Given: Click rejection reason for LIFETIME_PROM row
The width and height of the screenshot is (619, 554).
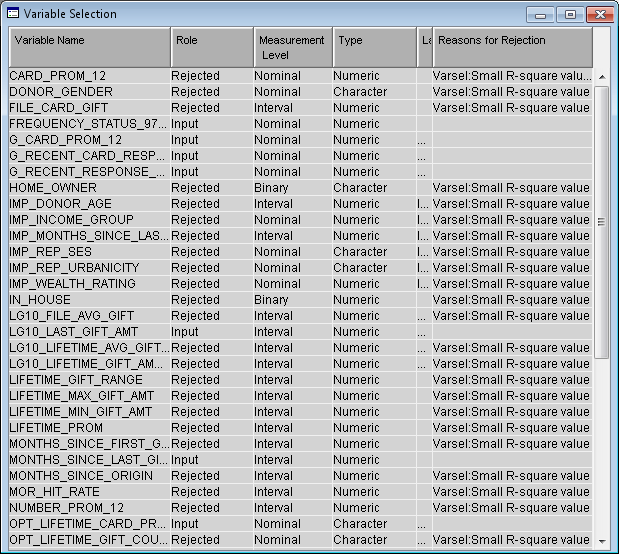Looking at the screenshot, I should (511, 428).
